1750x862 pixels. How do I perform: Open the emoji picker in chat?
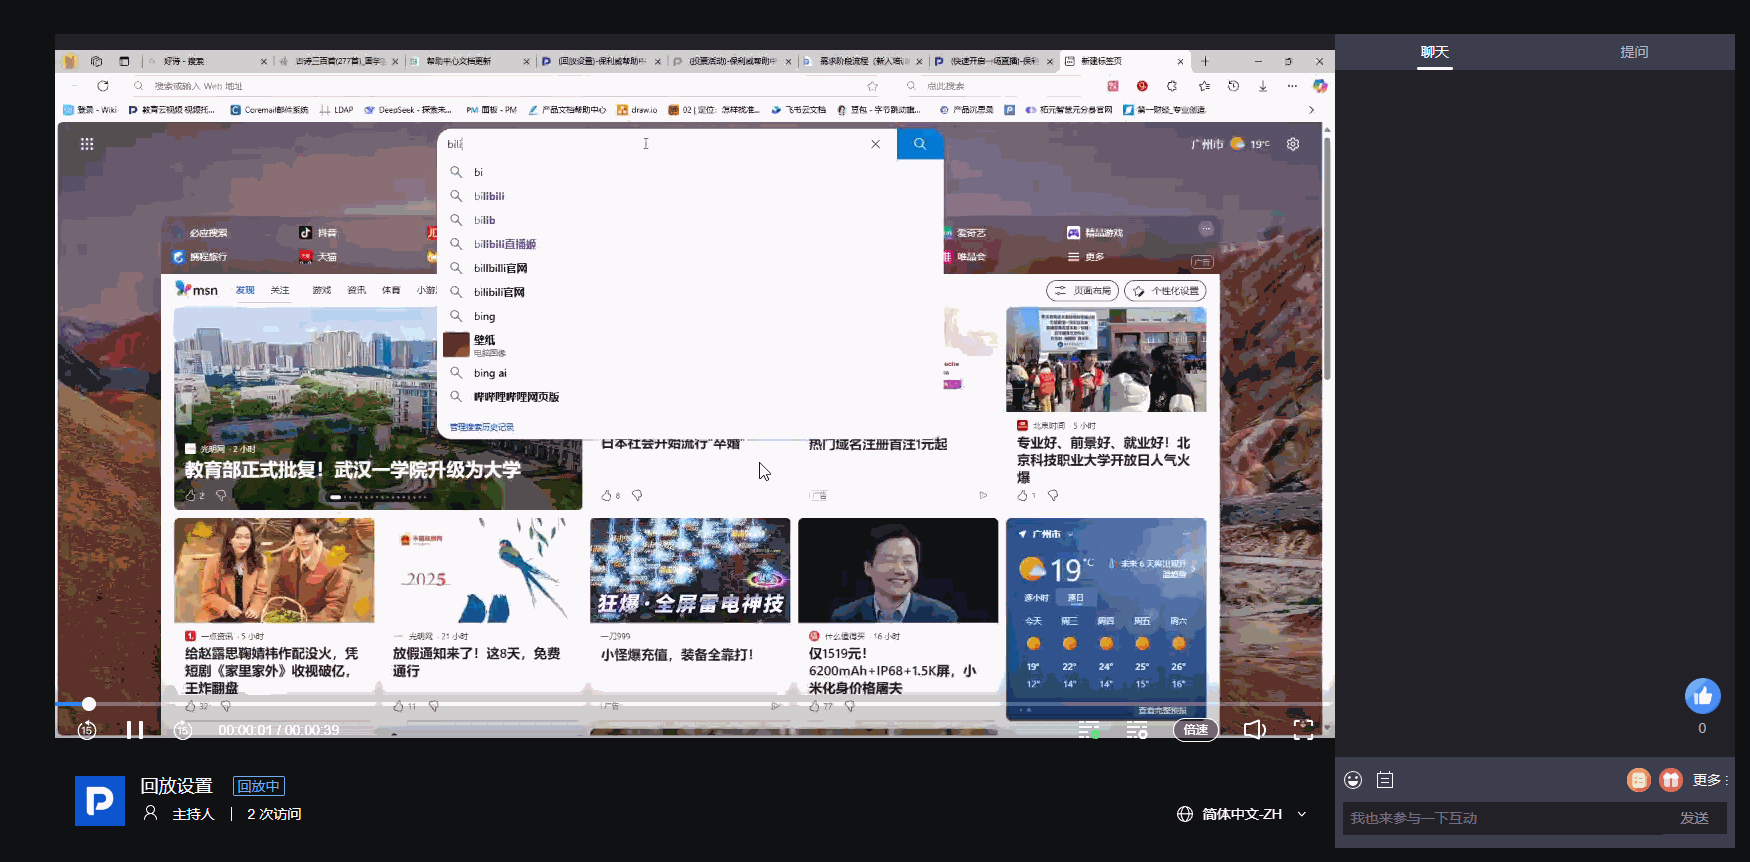pos(1353,780)
